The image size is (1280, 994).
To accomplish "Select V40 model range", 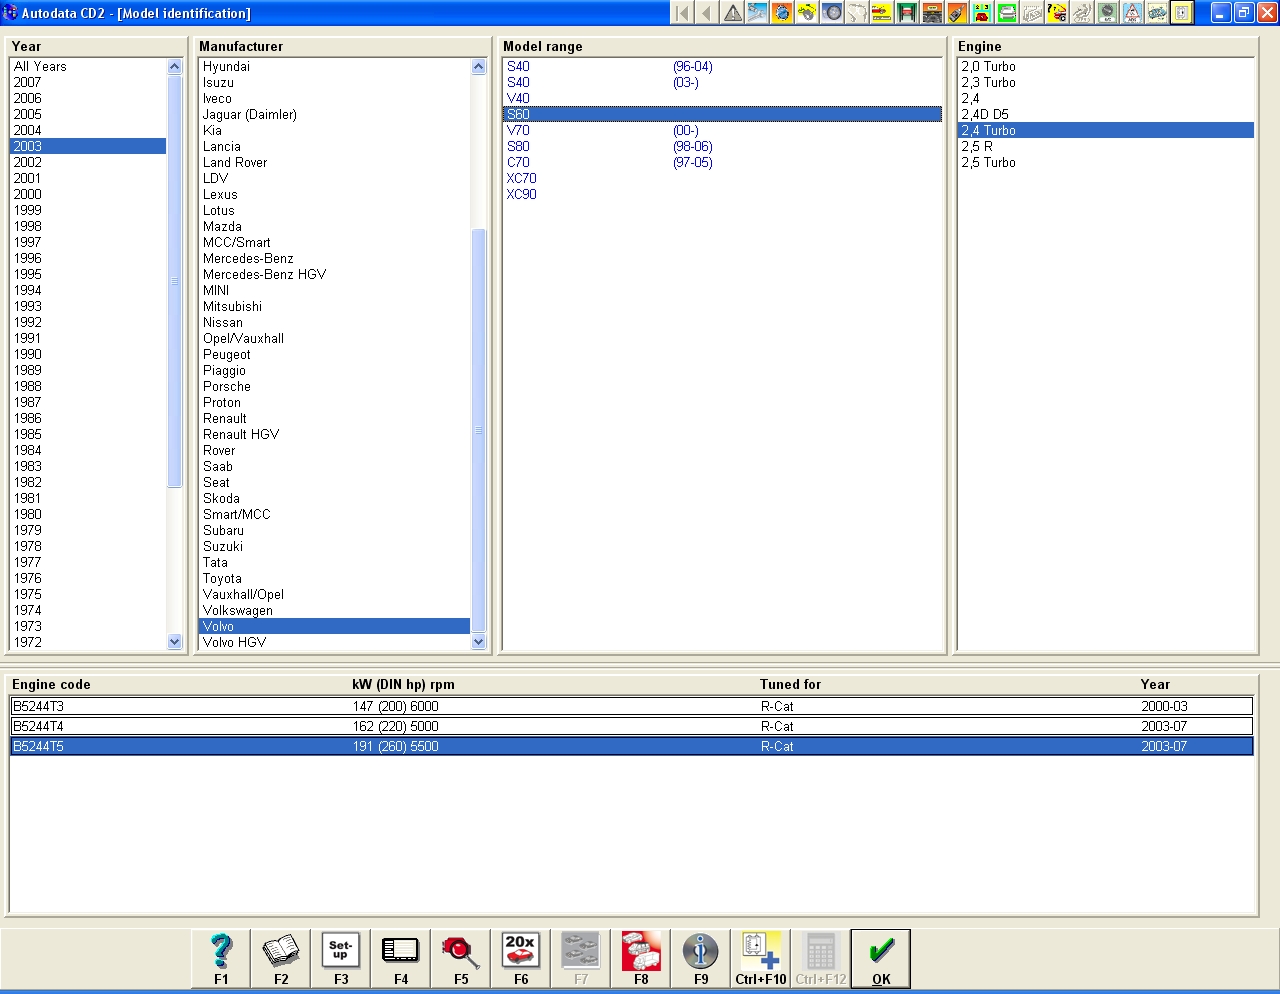I will pyautogui.click(x=722, y=98).
